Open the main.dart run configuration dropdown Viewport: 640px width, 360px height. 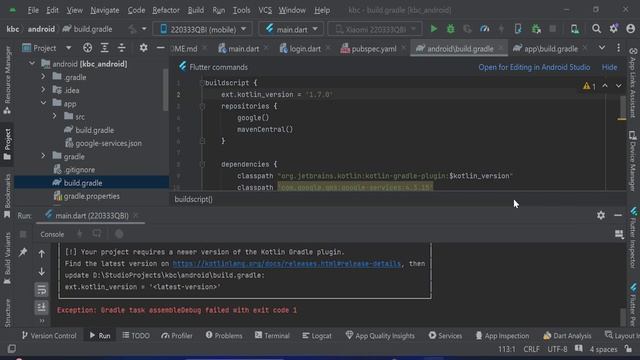tap(291, 29)
